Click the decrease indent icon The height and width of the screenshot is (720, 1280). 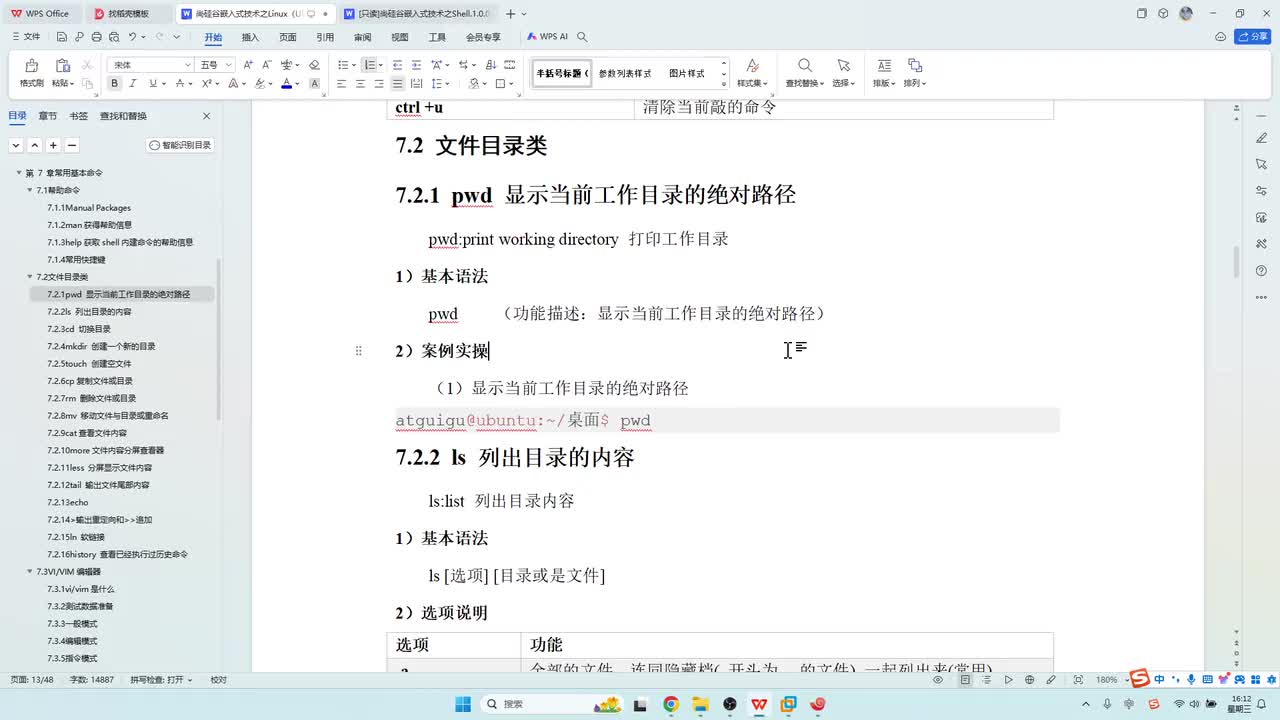point(398,65)
